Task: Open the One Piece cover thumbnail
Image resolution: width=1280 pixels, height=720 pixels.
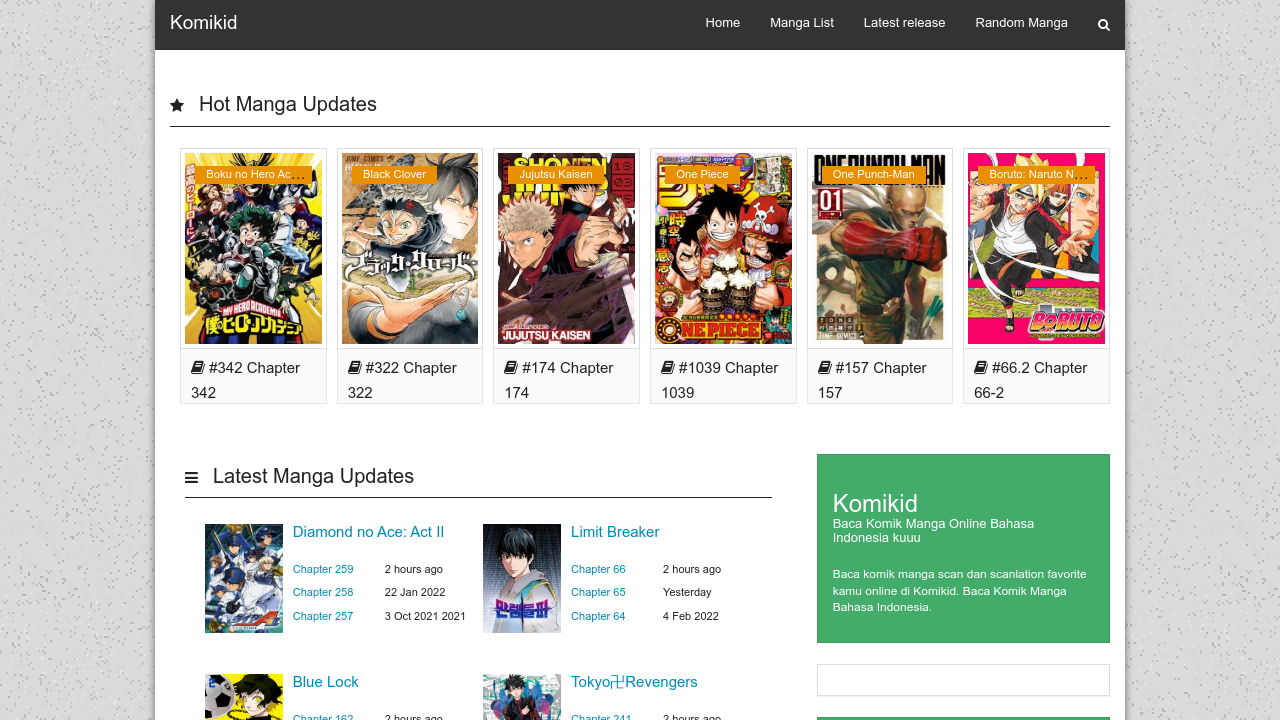Action: coord(723,249)
